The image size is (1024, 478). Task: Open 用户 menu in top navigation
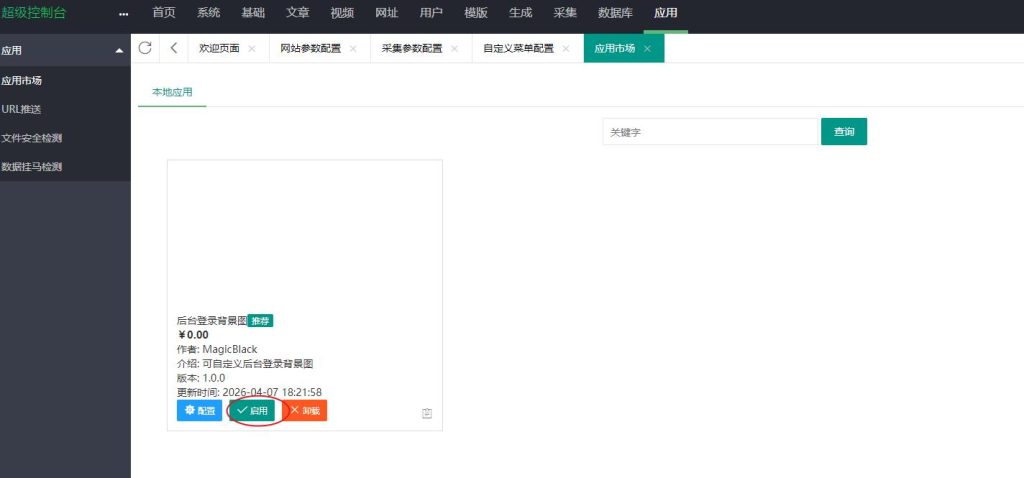point(431,13)
